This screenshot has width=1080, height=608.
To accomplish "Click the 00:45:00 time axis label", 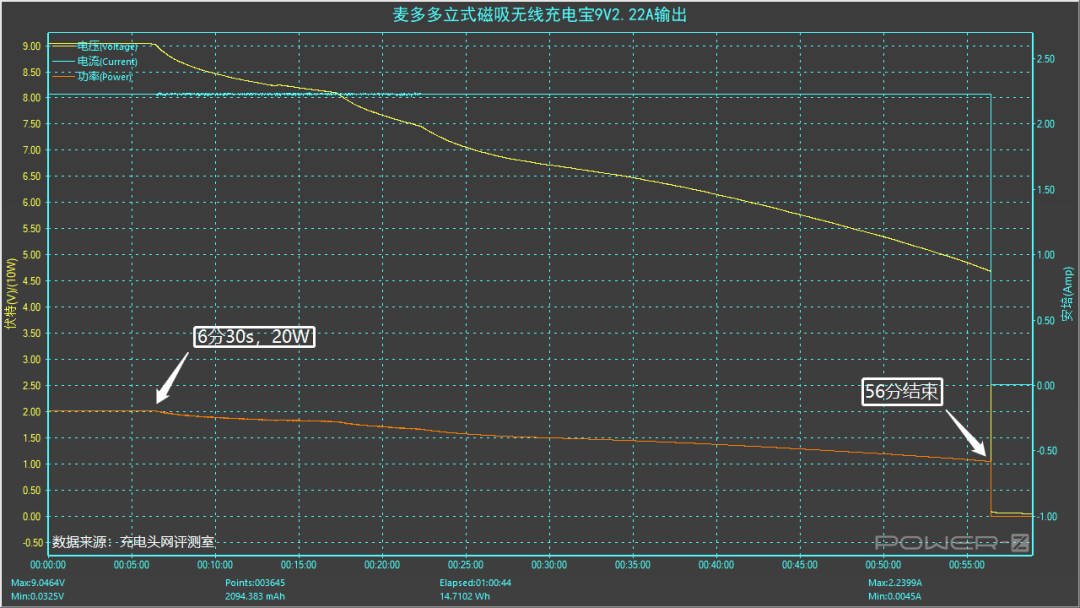I will 800,565.
